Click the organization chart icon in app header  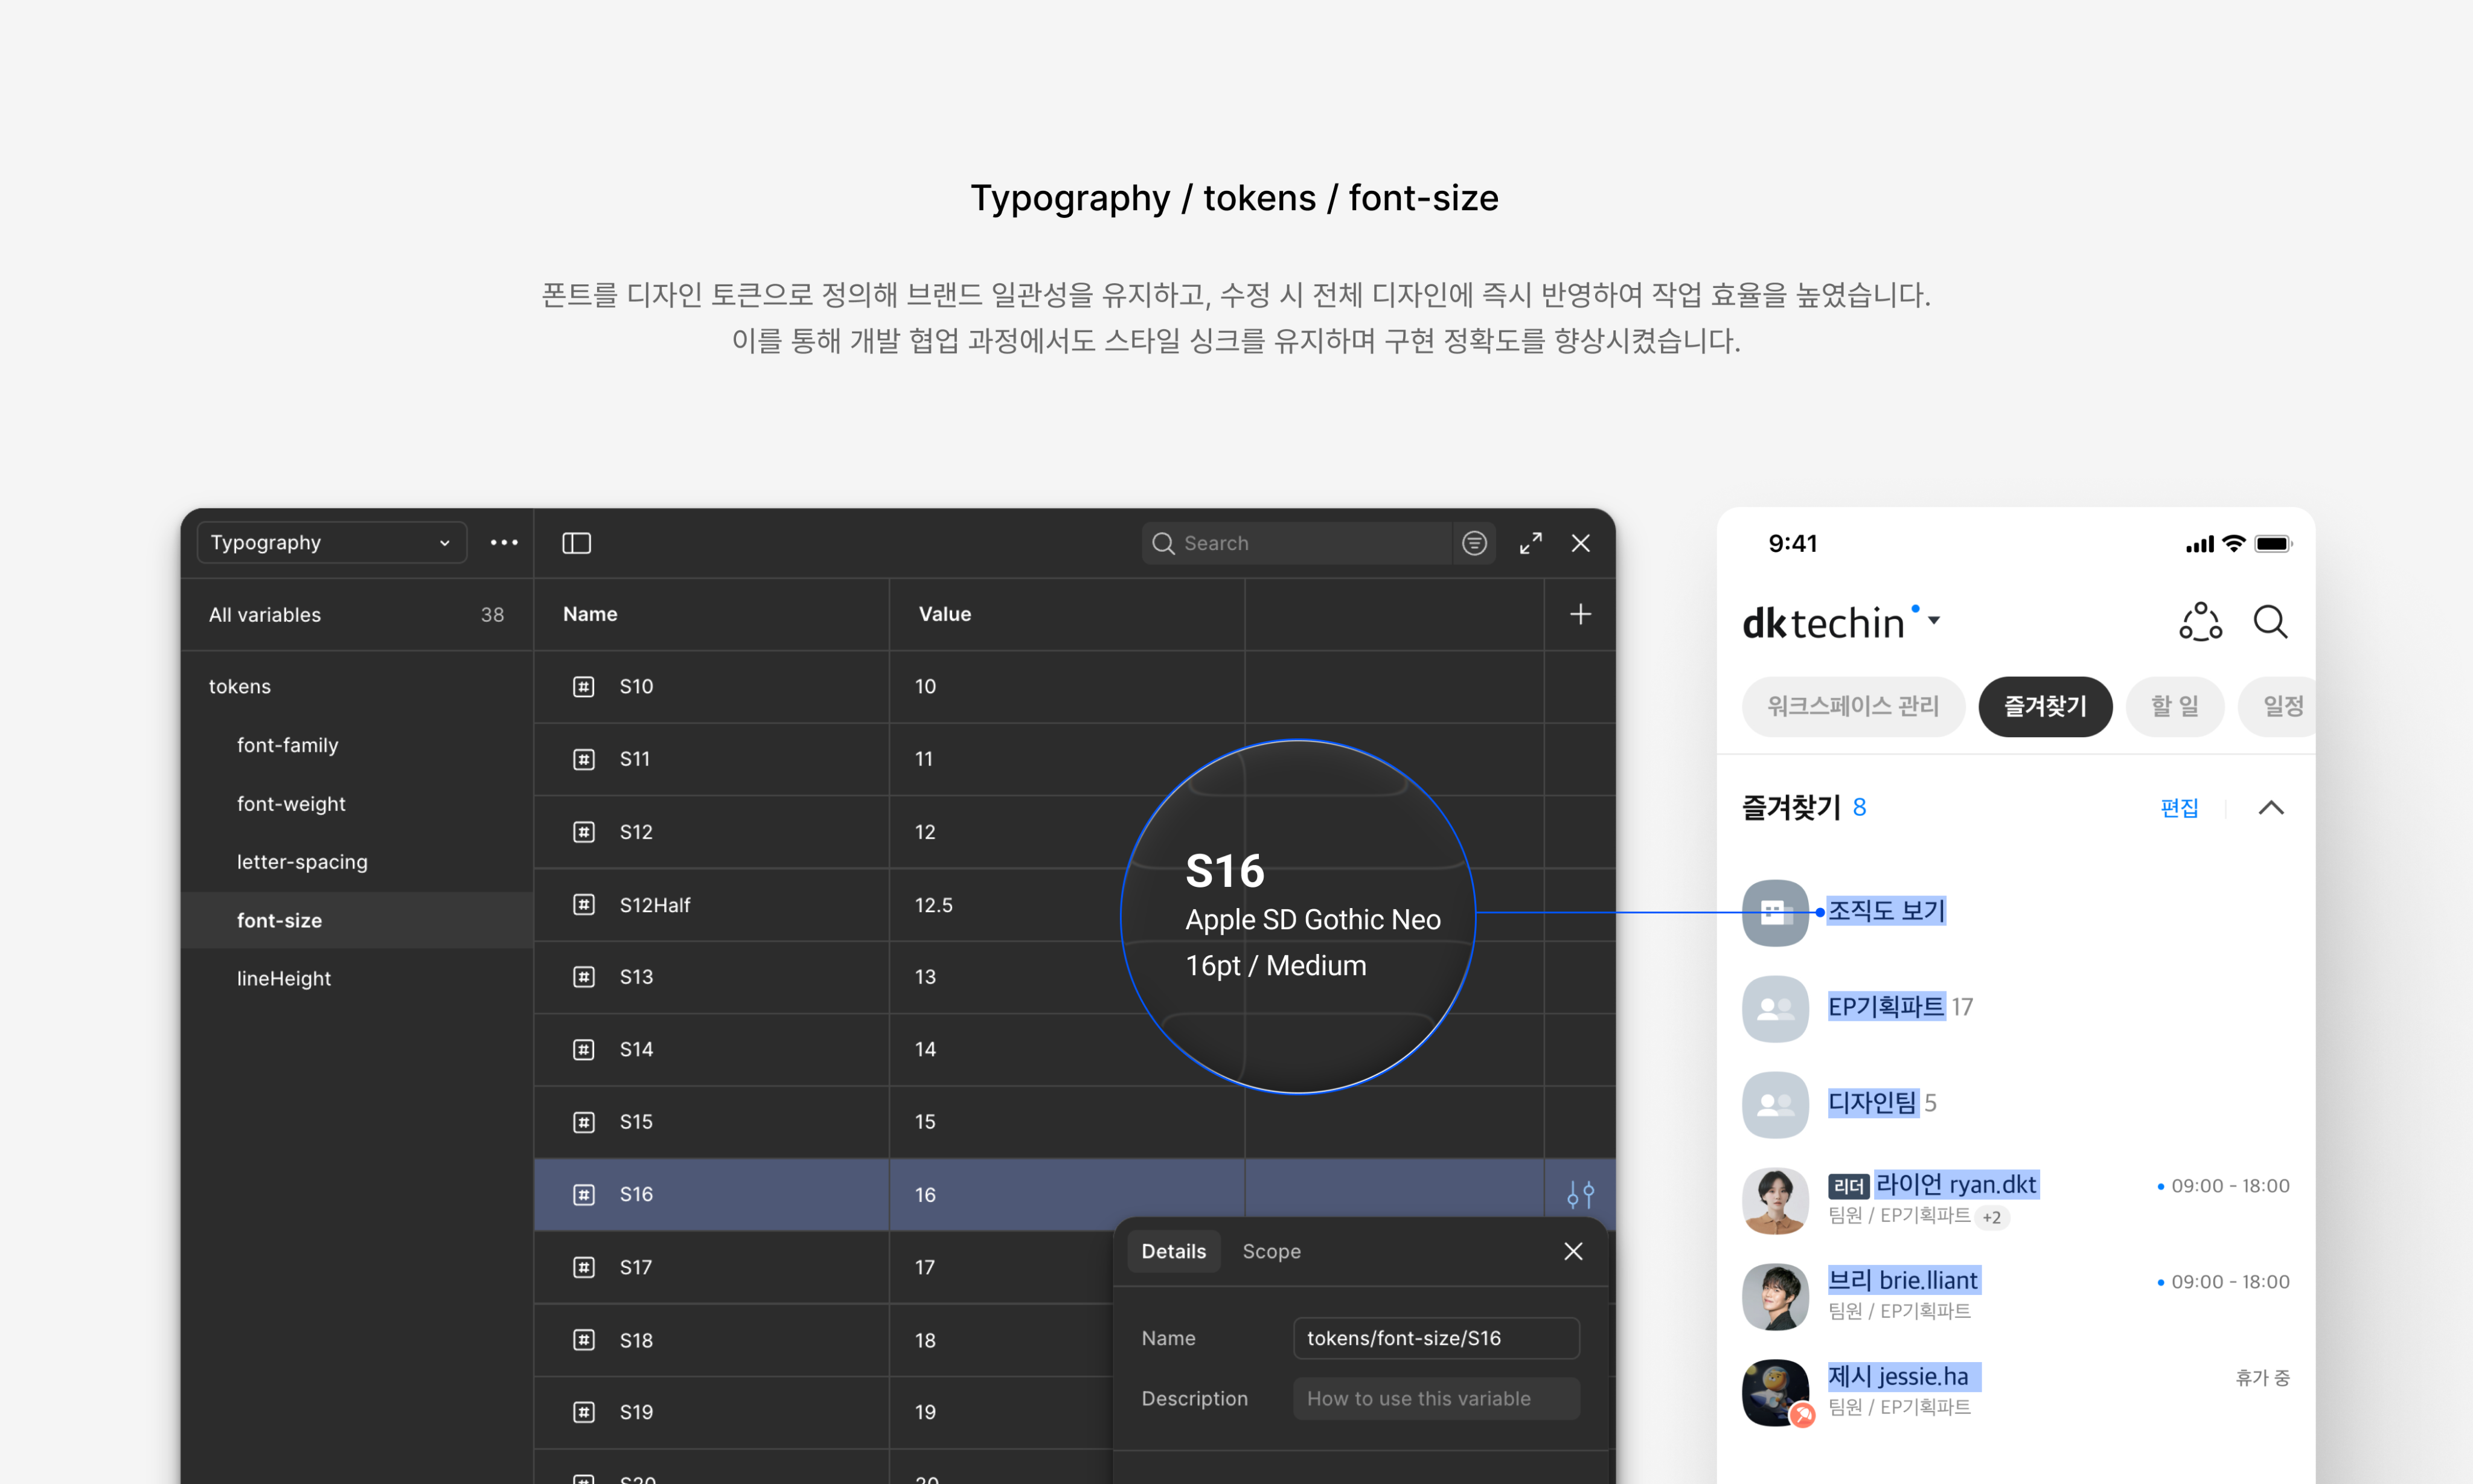2200,621
